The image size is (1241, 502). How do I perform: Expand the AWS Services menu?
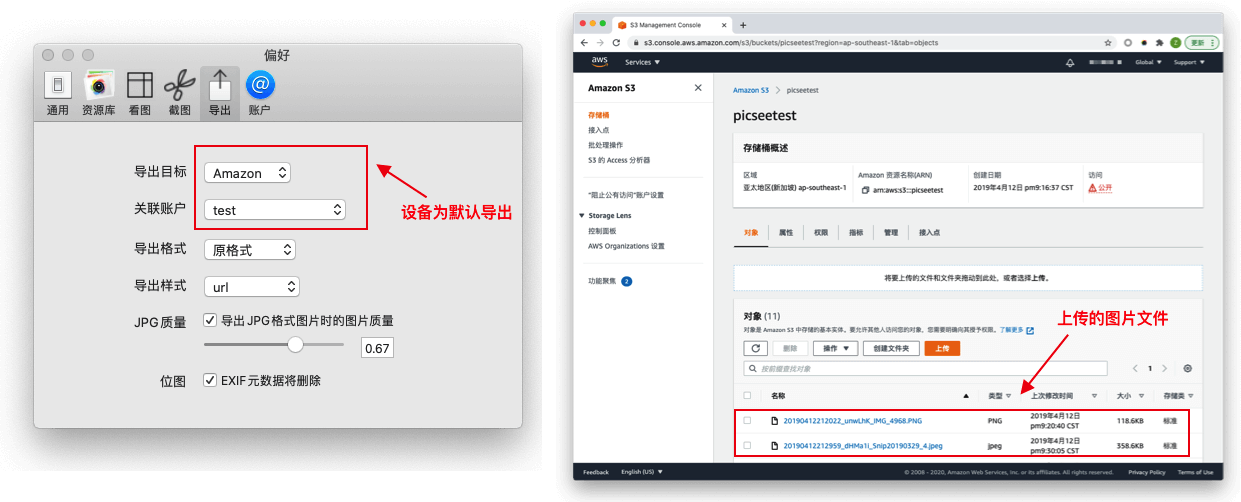(641, 62)
